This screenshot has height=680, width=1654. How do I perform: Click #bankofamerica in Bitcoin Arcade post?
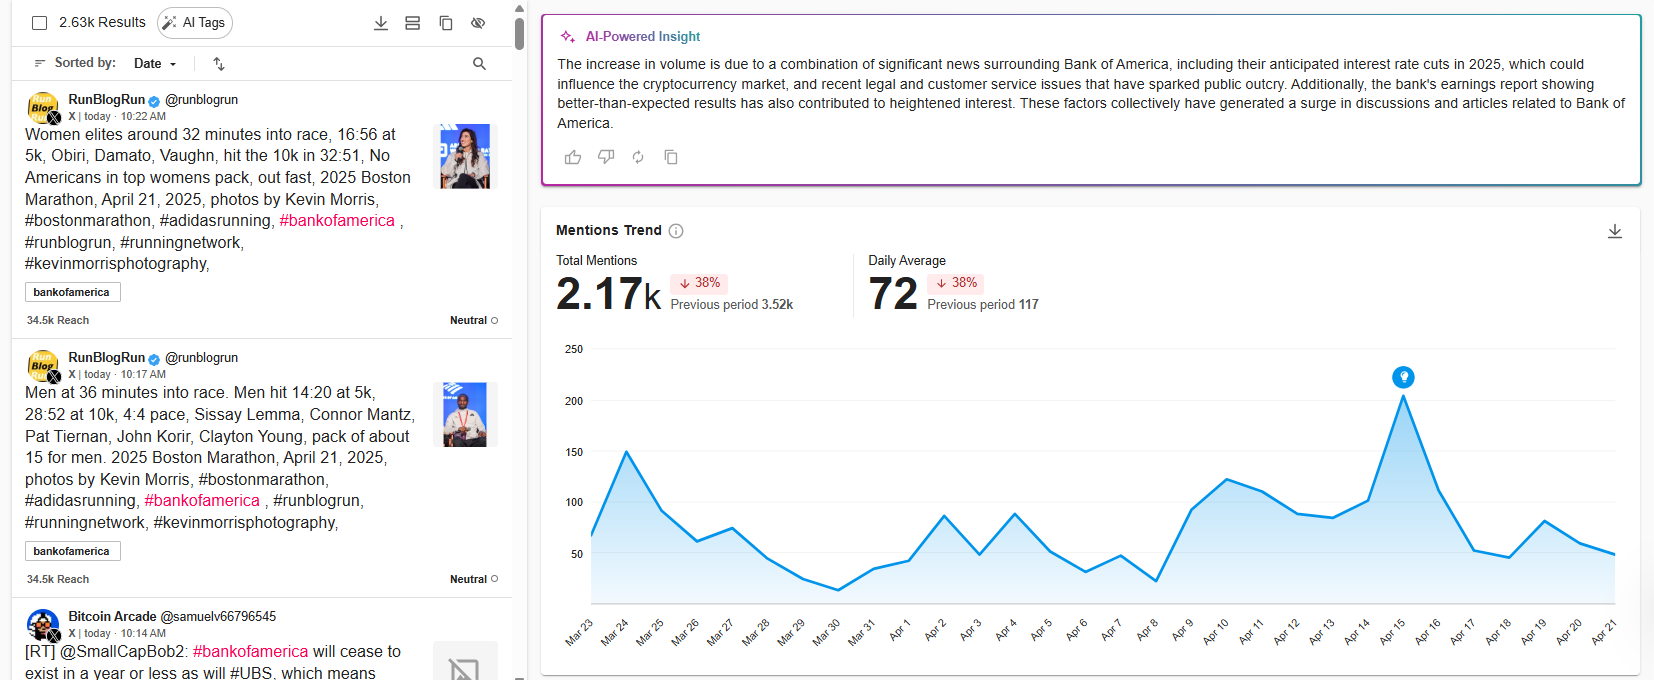pyautogui.click(x=251, y=652)
